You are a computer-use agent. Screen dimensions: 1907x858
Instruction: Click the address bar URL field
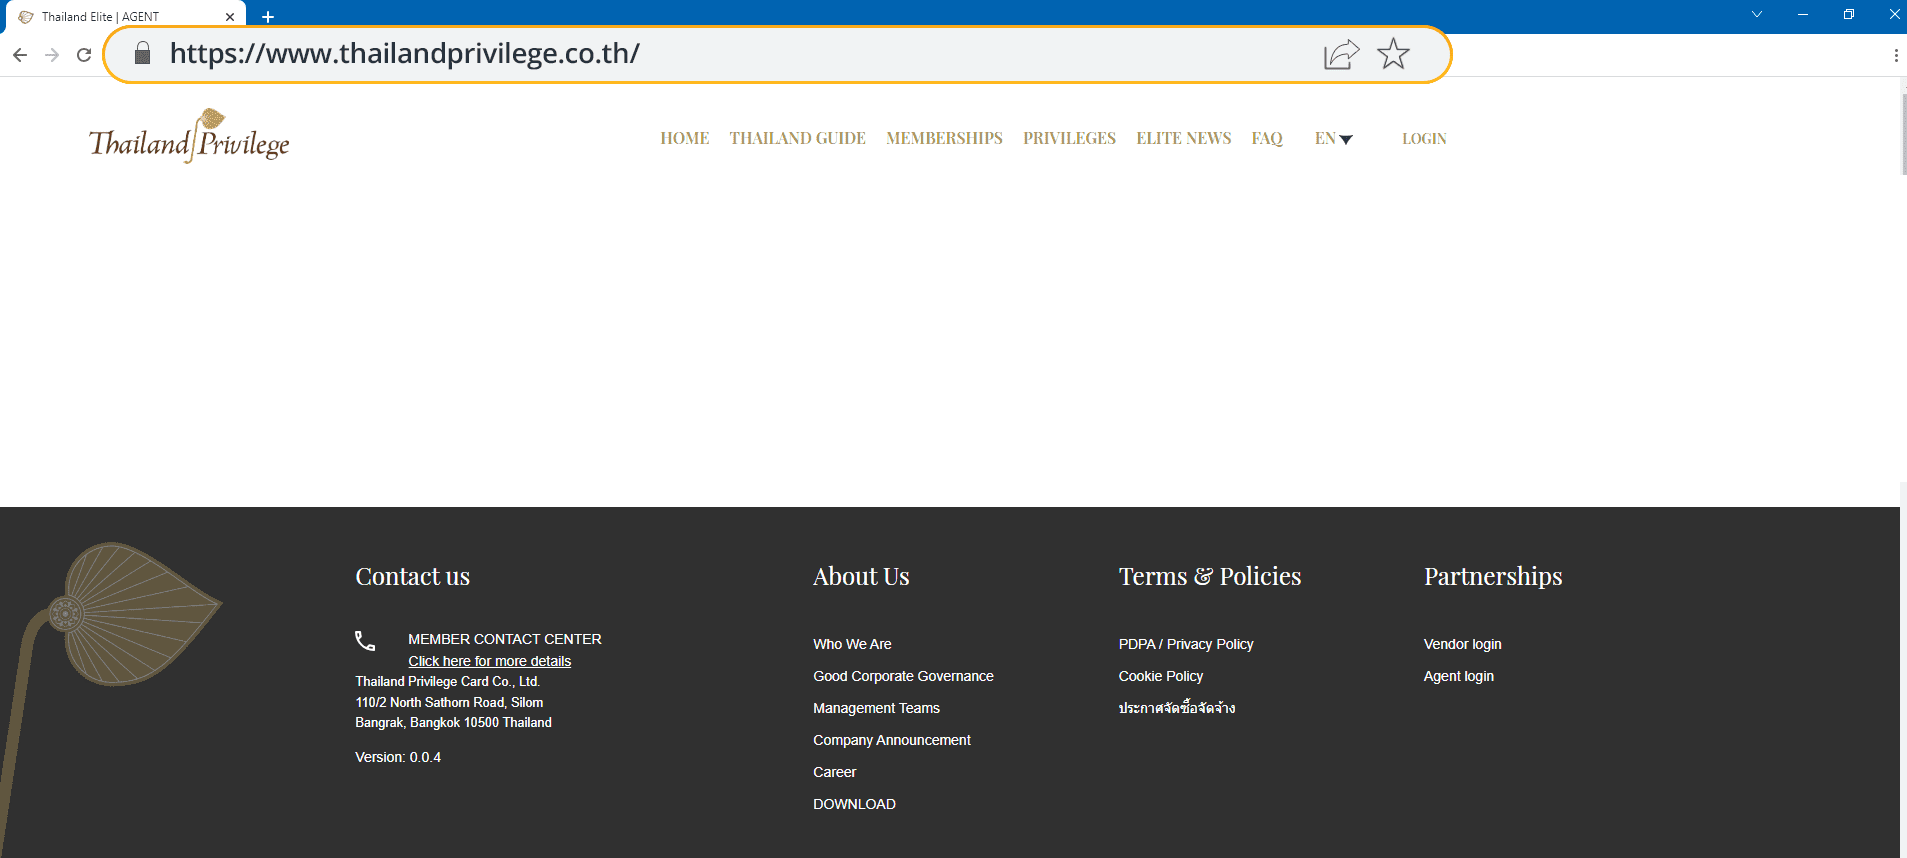click(700, 54)
